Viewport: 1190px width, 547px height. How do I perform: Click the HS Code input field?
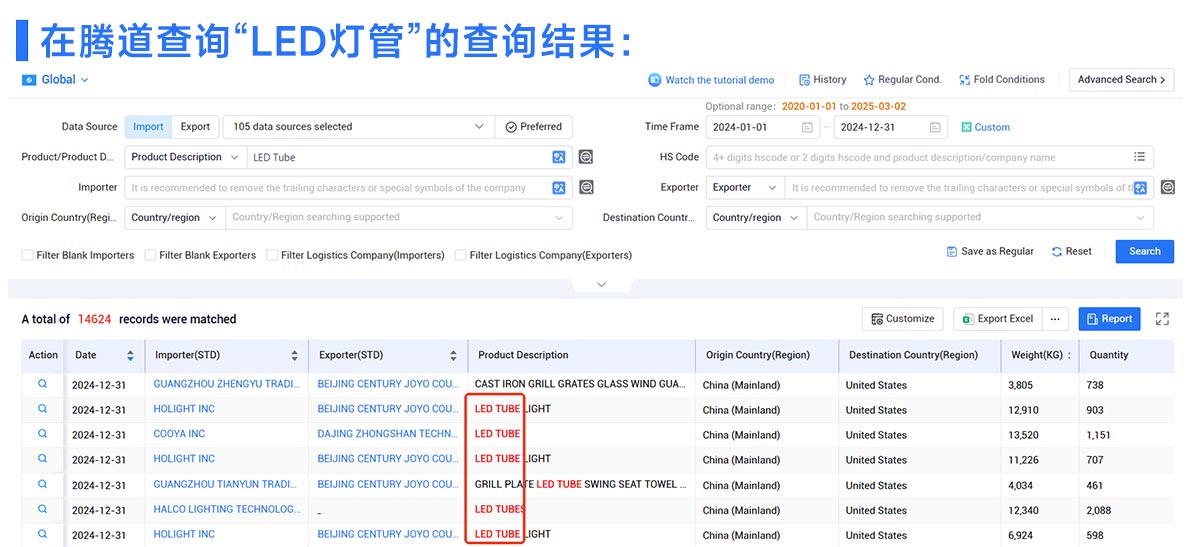pyautogui.click(x=915, y=157)
